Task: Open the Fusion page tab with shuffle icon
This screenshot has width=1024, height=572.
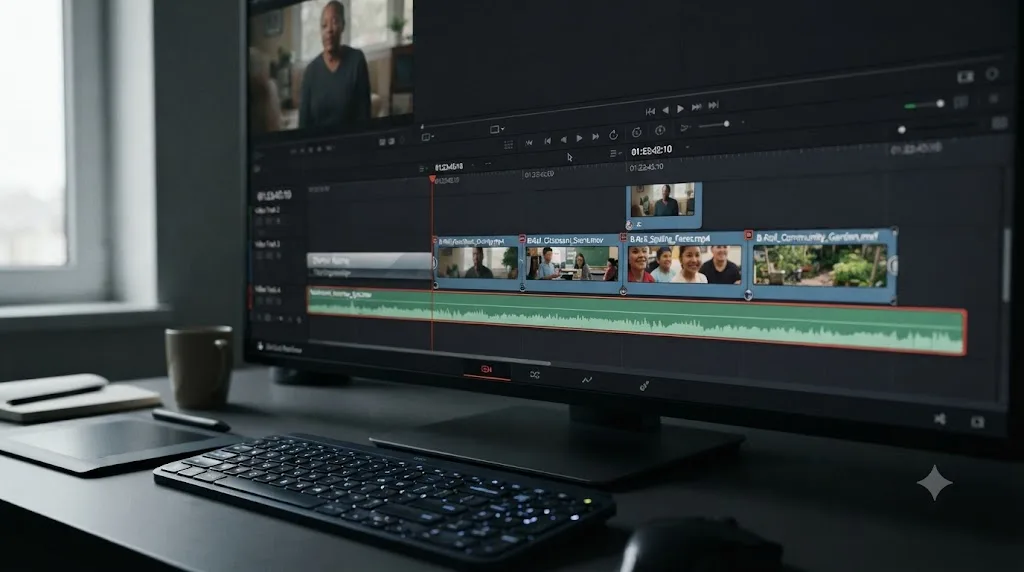Action: (535, 375)
